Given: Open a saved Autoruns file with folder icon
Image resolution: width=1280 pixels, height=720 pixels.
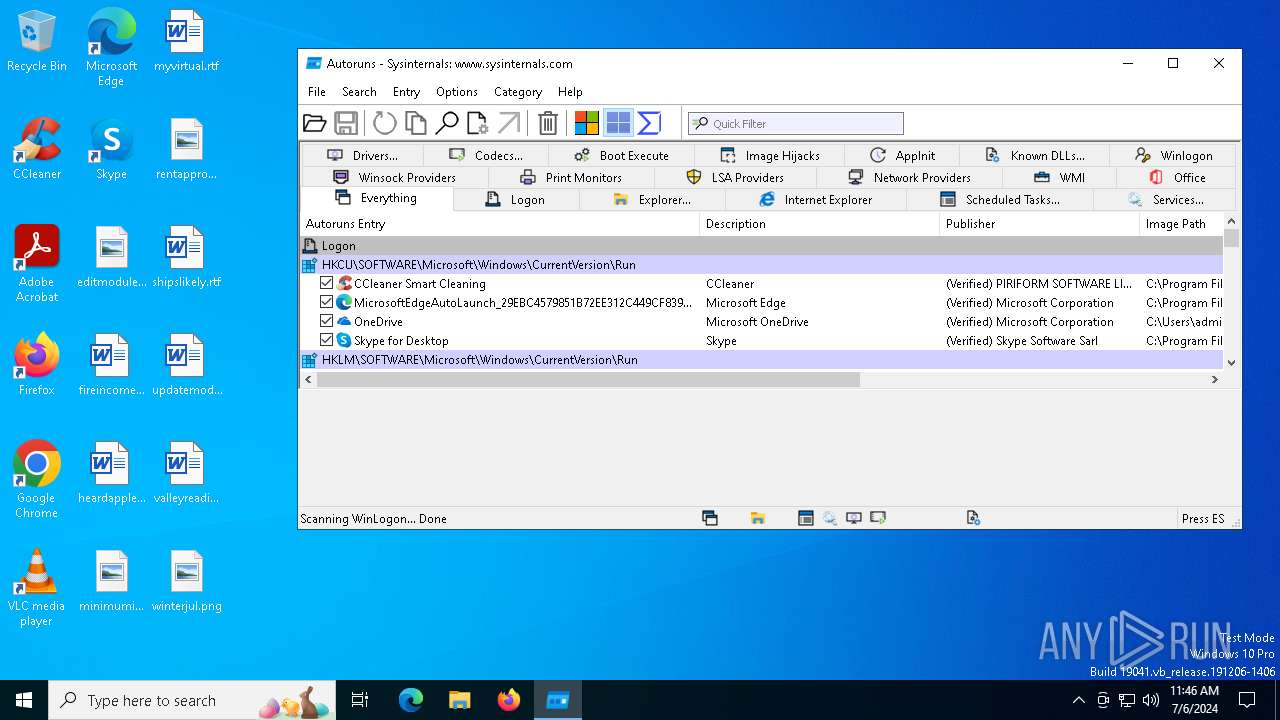Looking at the screenshot, I should 315,123.
